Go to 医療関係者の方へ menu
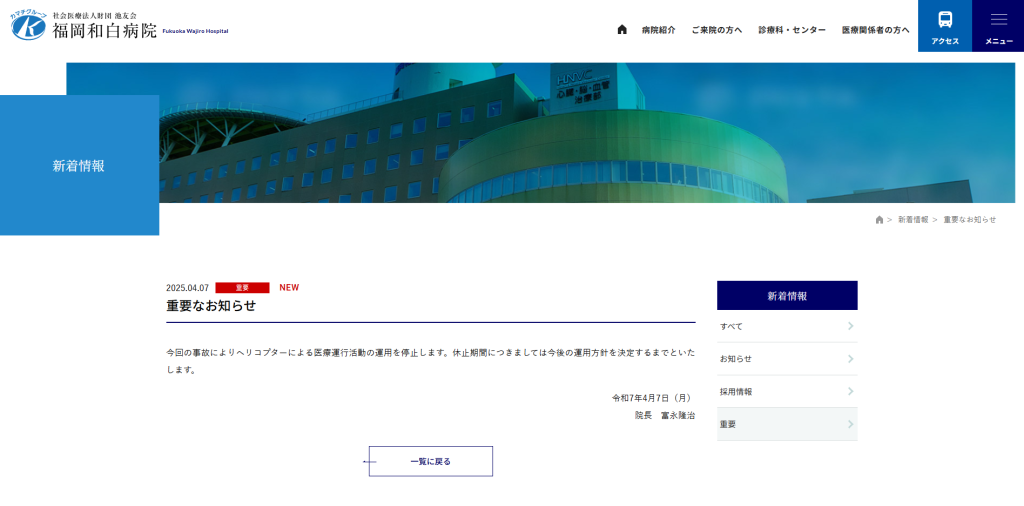Screen dimensions: 1024x506 tap(875, 30)
